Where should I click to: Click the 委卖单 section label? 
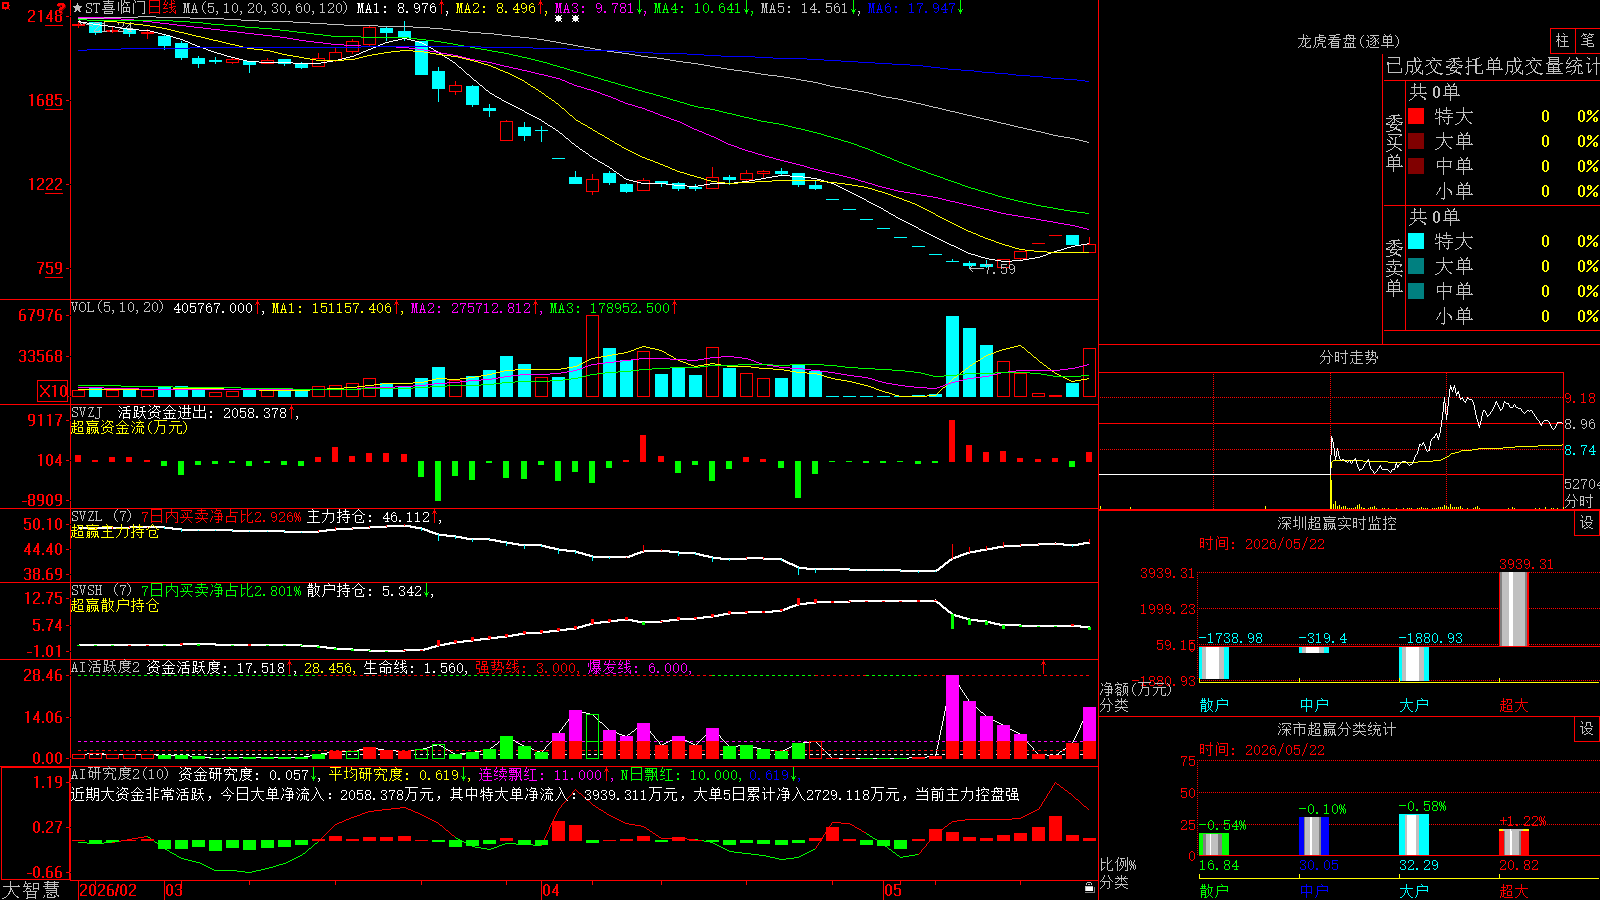tap(1394, 267)
